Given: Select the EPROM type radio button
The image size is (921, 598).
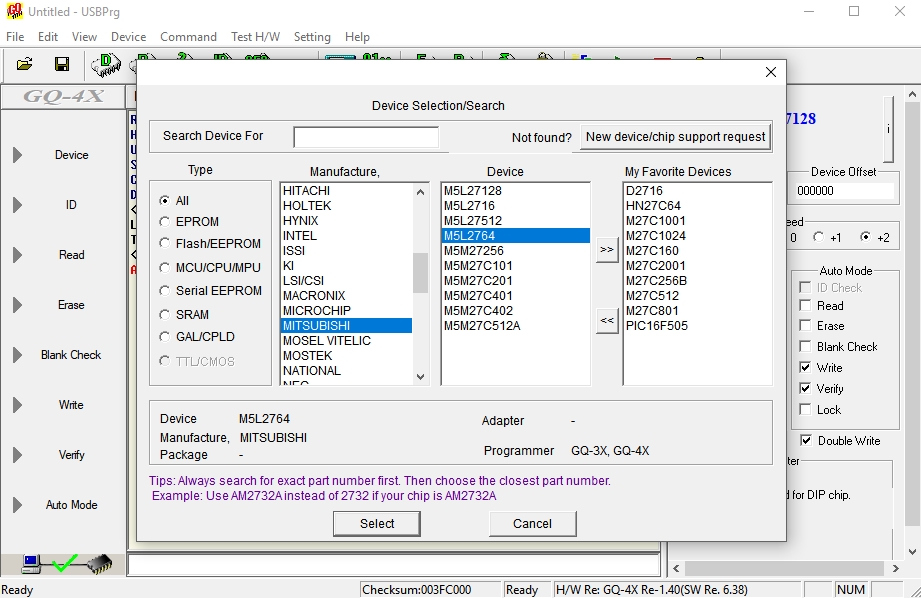Looking at the screenshot, I should click(x=164, y=222).
